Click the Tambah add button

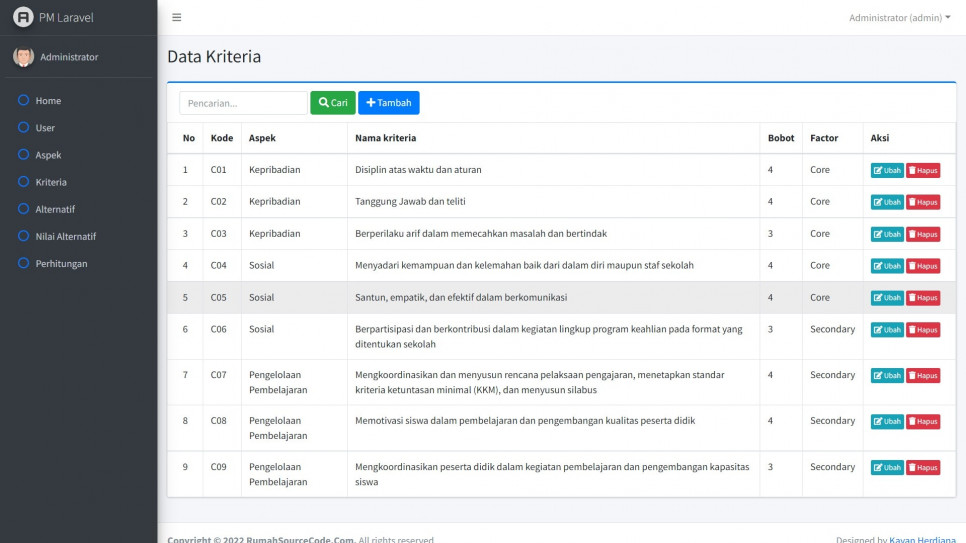pos(389,103)
